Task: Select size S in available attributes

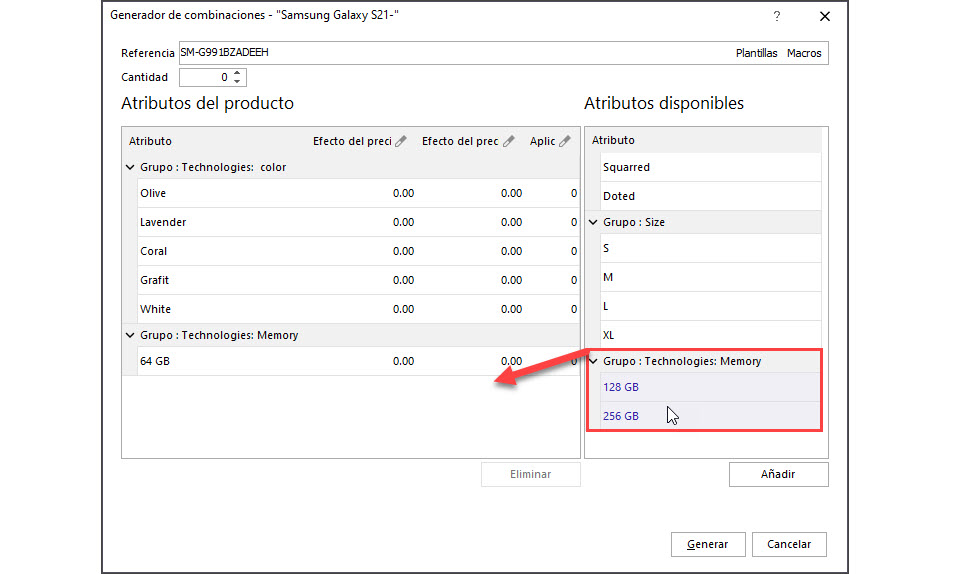Action: click(711, 248)
